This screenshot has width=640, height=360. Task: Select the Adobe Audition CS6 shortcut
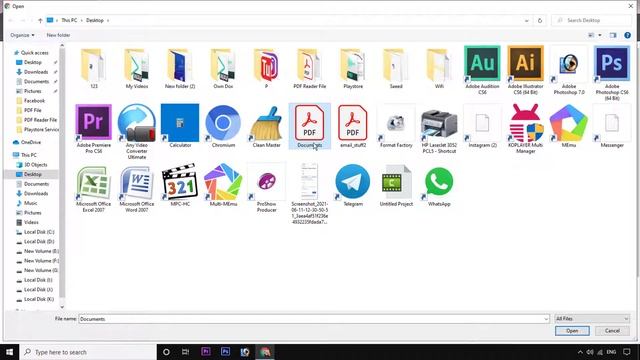(482, 70)
